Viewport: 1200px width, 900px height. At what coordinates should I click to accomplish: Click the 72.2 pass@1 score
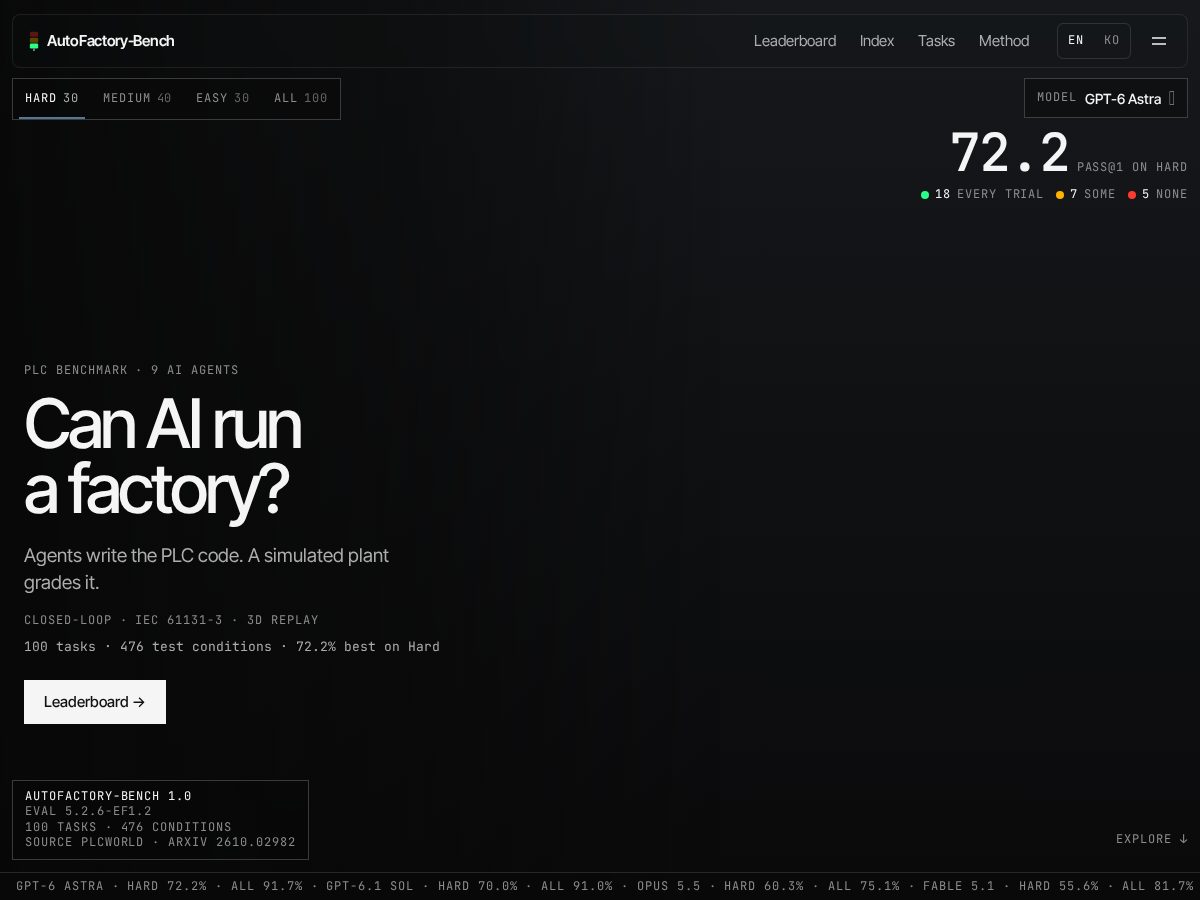coord(1010,154)
